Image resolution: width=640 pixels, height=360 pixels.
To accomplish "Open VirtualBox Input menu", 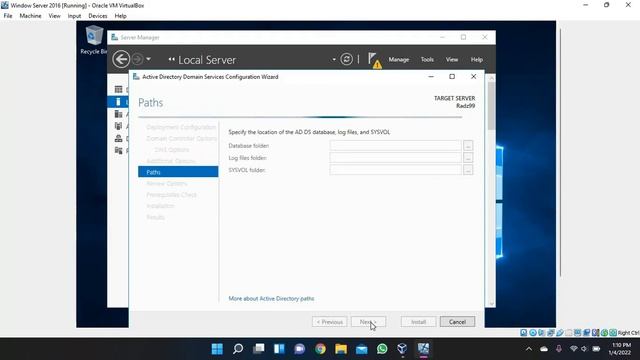I will pos(74,16).
